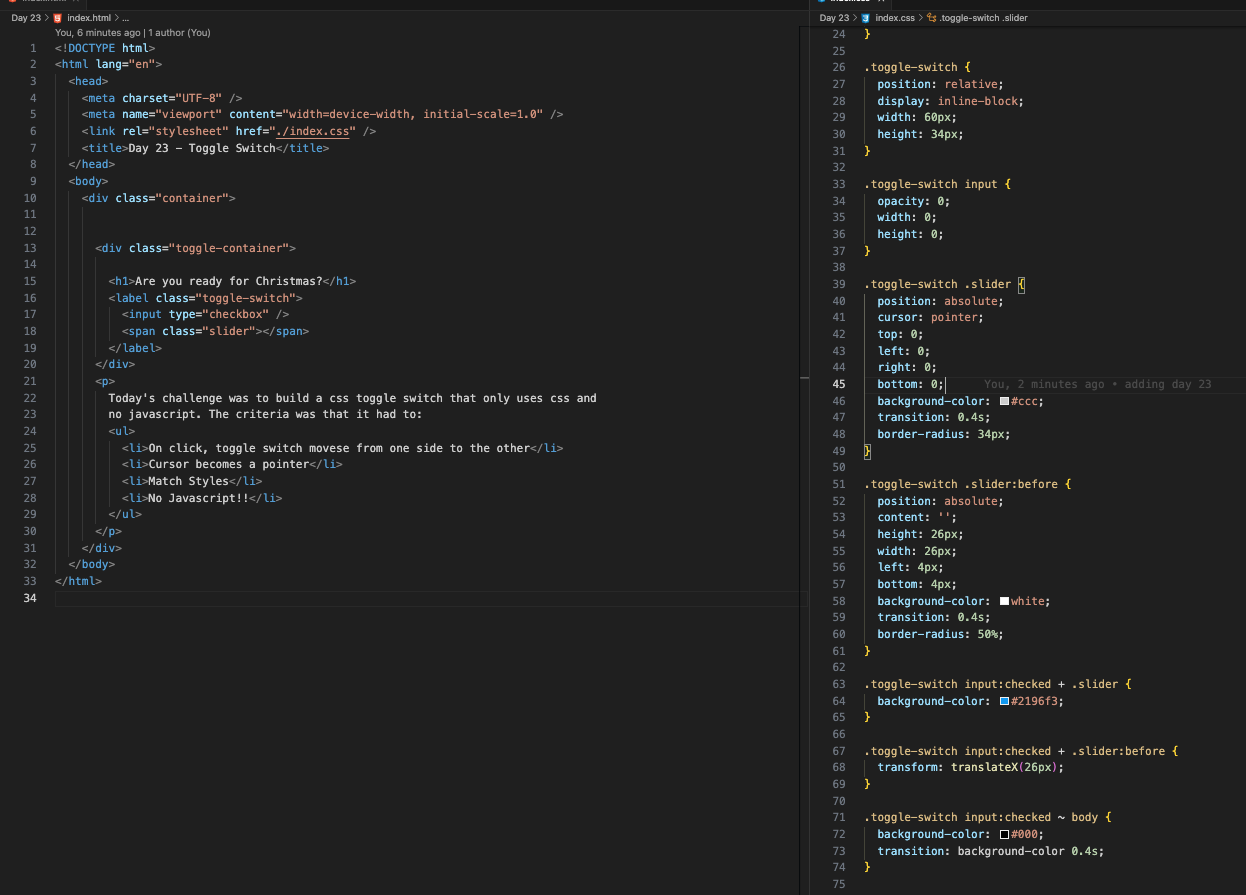
Task: Click the blue #2196f3 color swatch
Action: [1004, 701]
